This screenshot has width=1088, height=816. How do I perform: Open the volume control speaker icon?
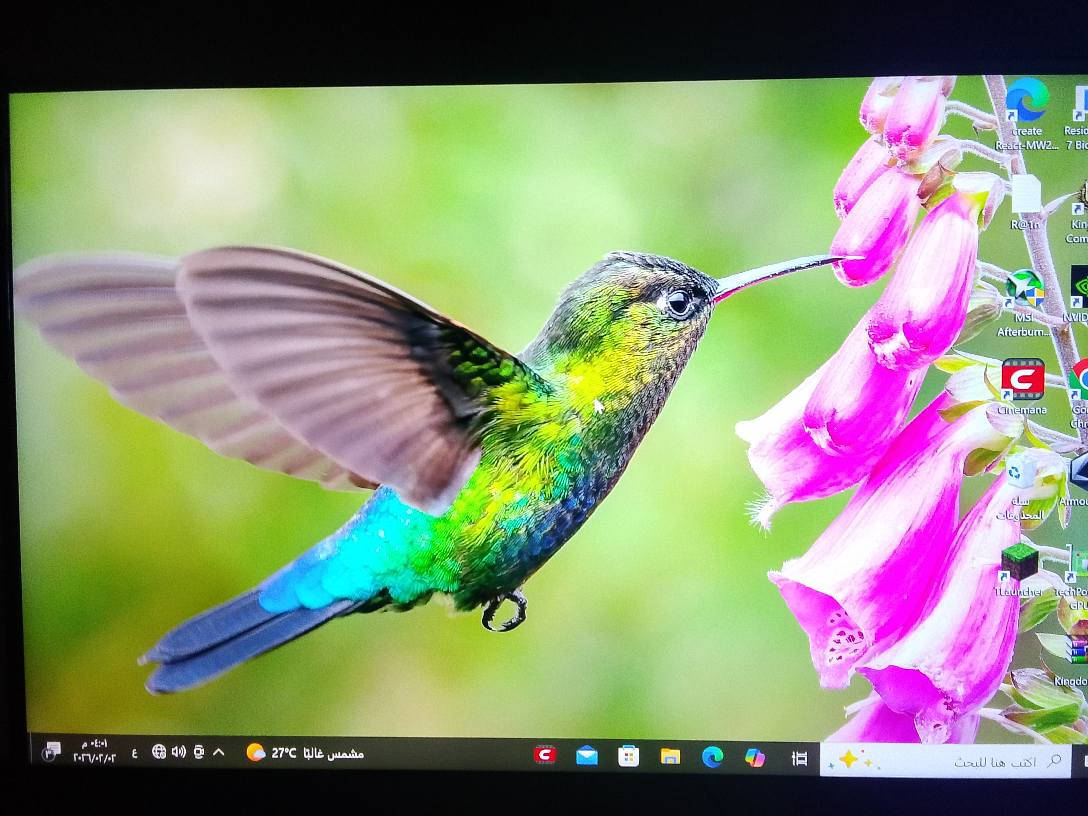click(178, 752)
